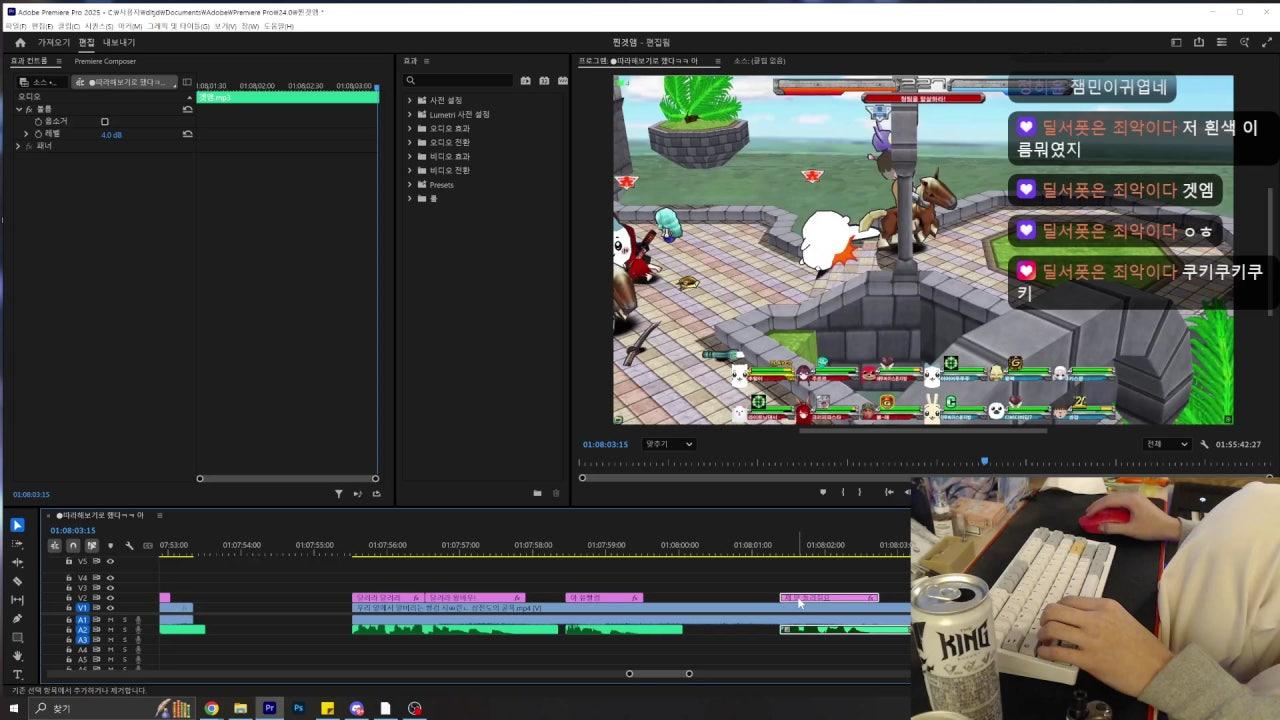Screen dimensions: 1280x720
Task: Click the new custom bin folder icon
Action: coord(537,493)
